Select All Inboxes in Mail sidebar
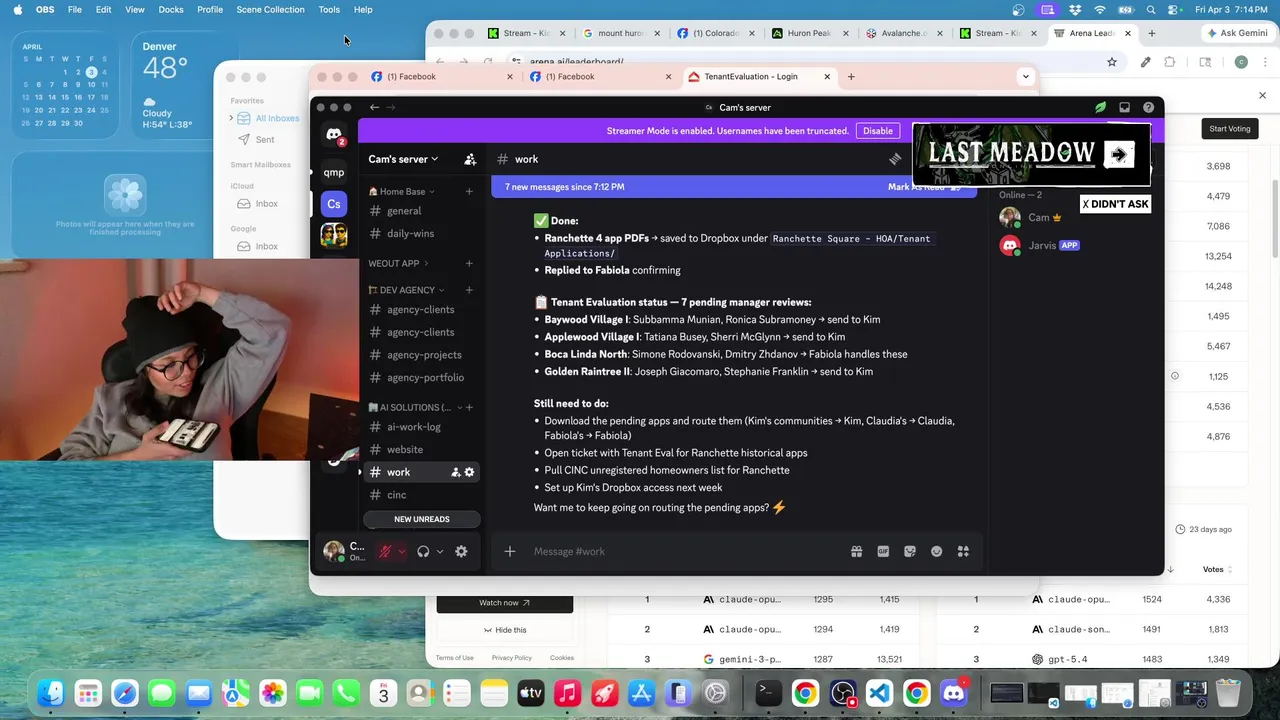 (268, 118)
